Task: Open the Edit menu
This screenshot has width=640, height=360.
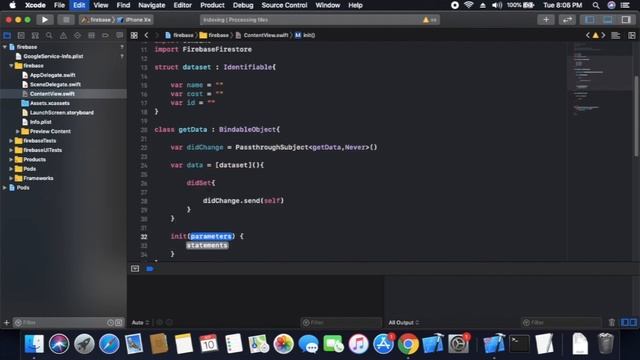Action: point(79,5)
